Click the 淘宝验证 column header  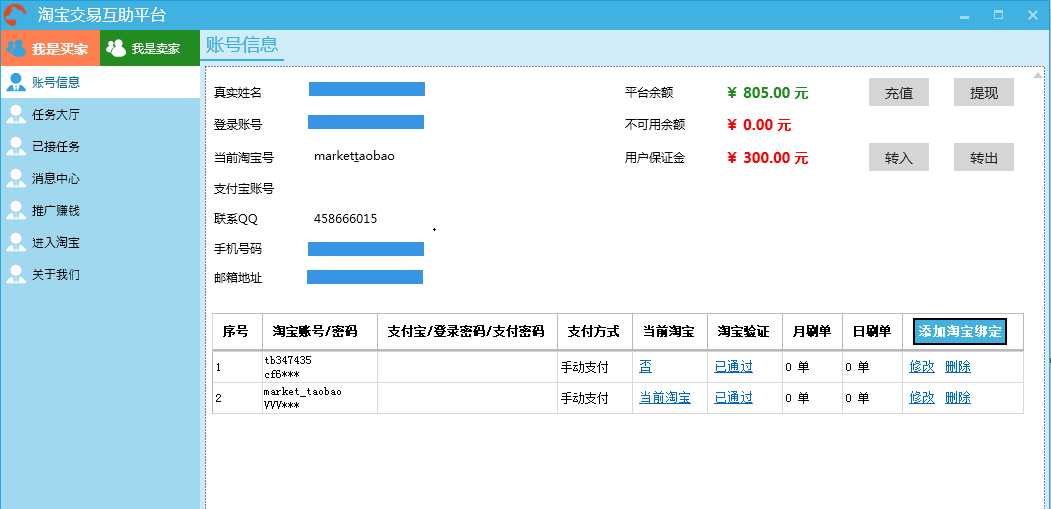(745, 331)
